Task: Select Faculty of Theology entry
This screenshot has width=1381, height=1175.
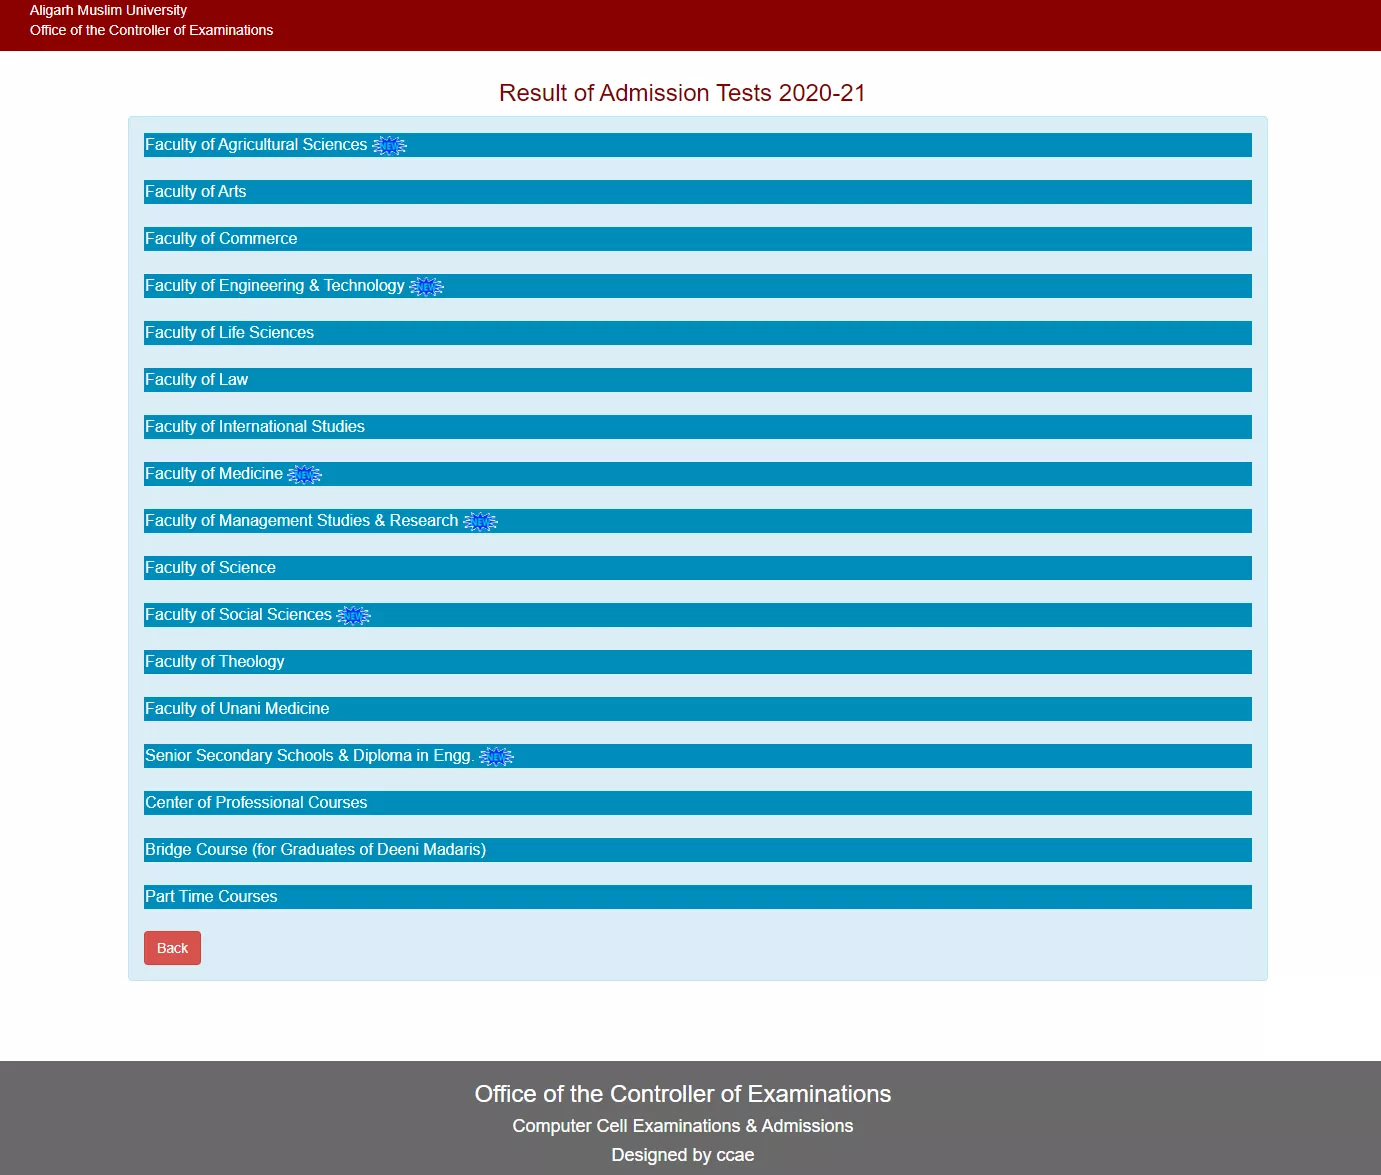Action: click(215, 662)
